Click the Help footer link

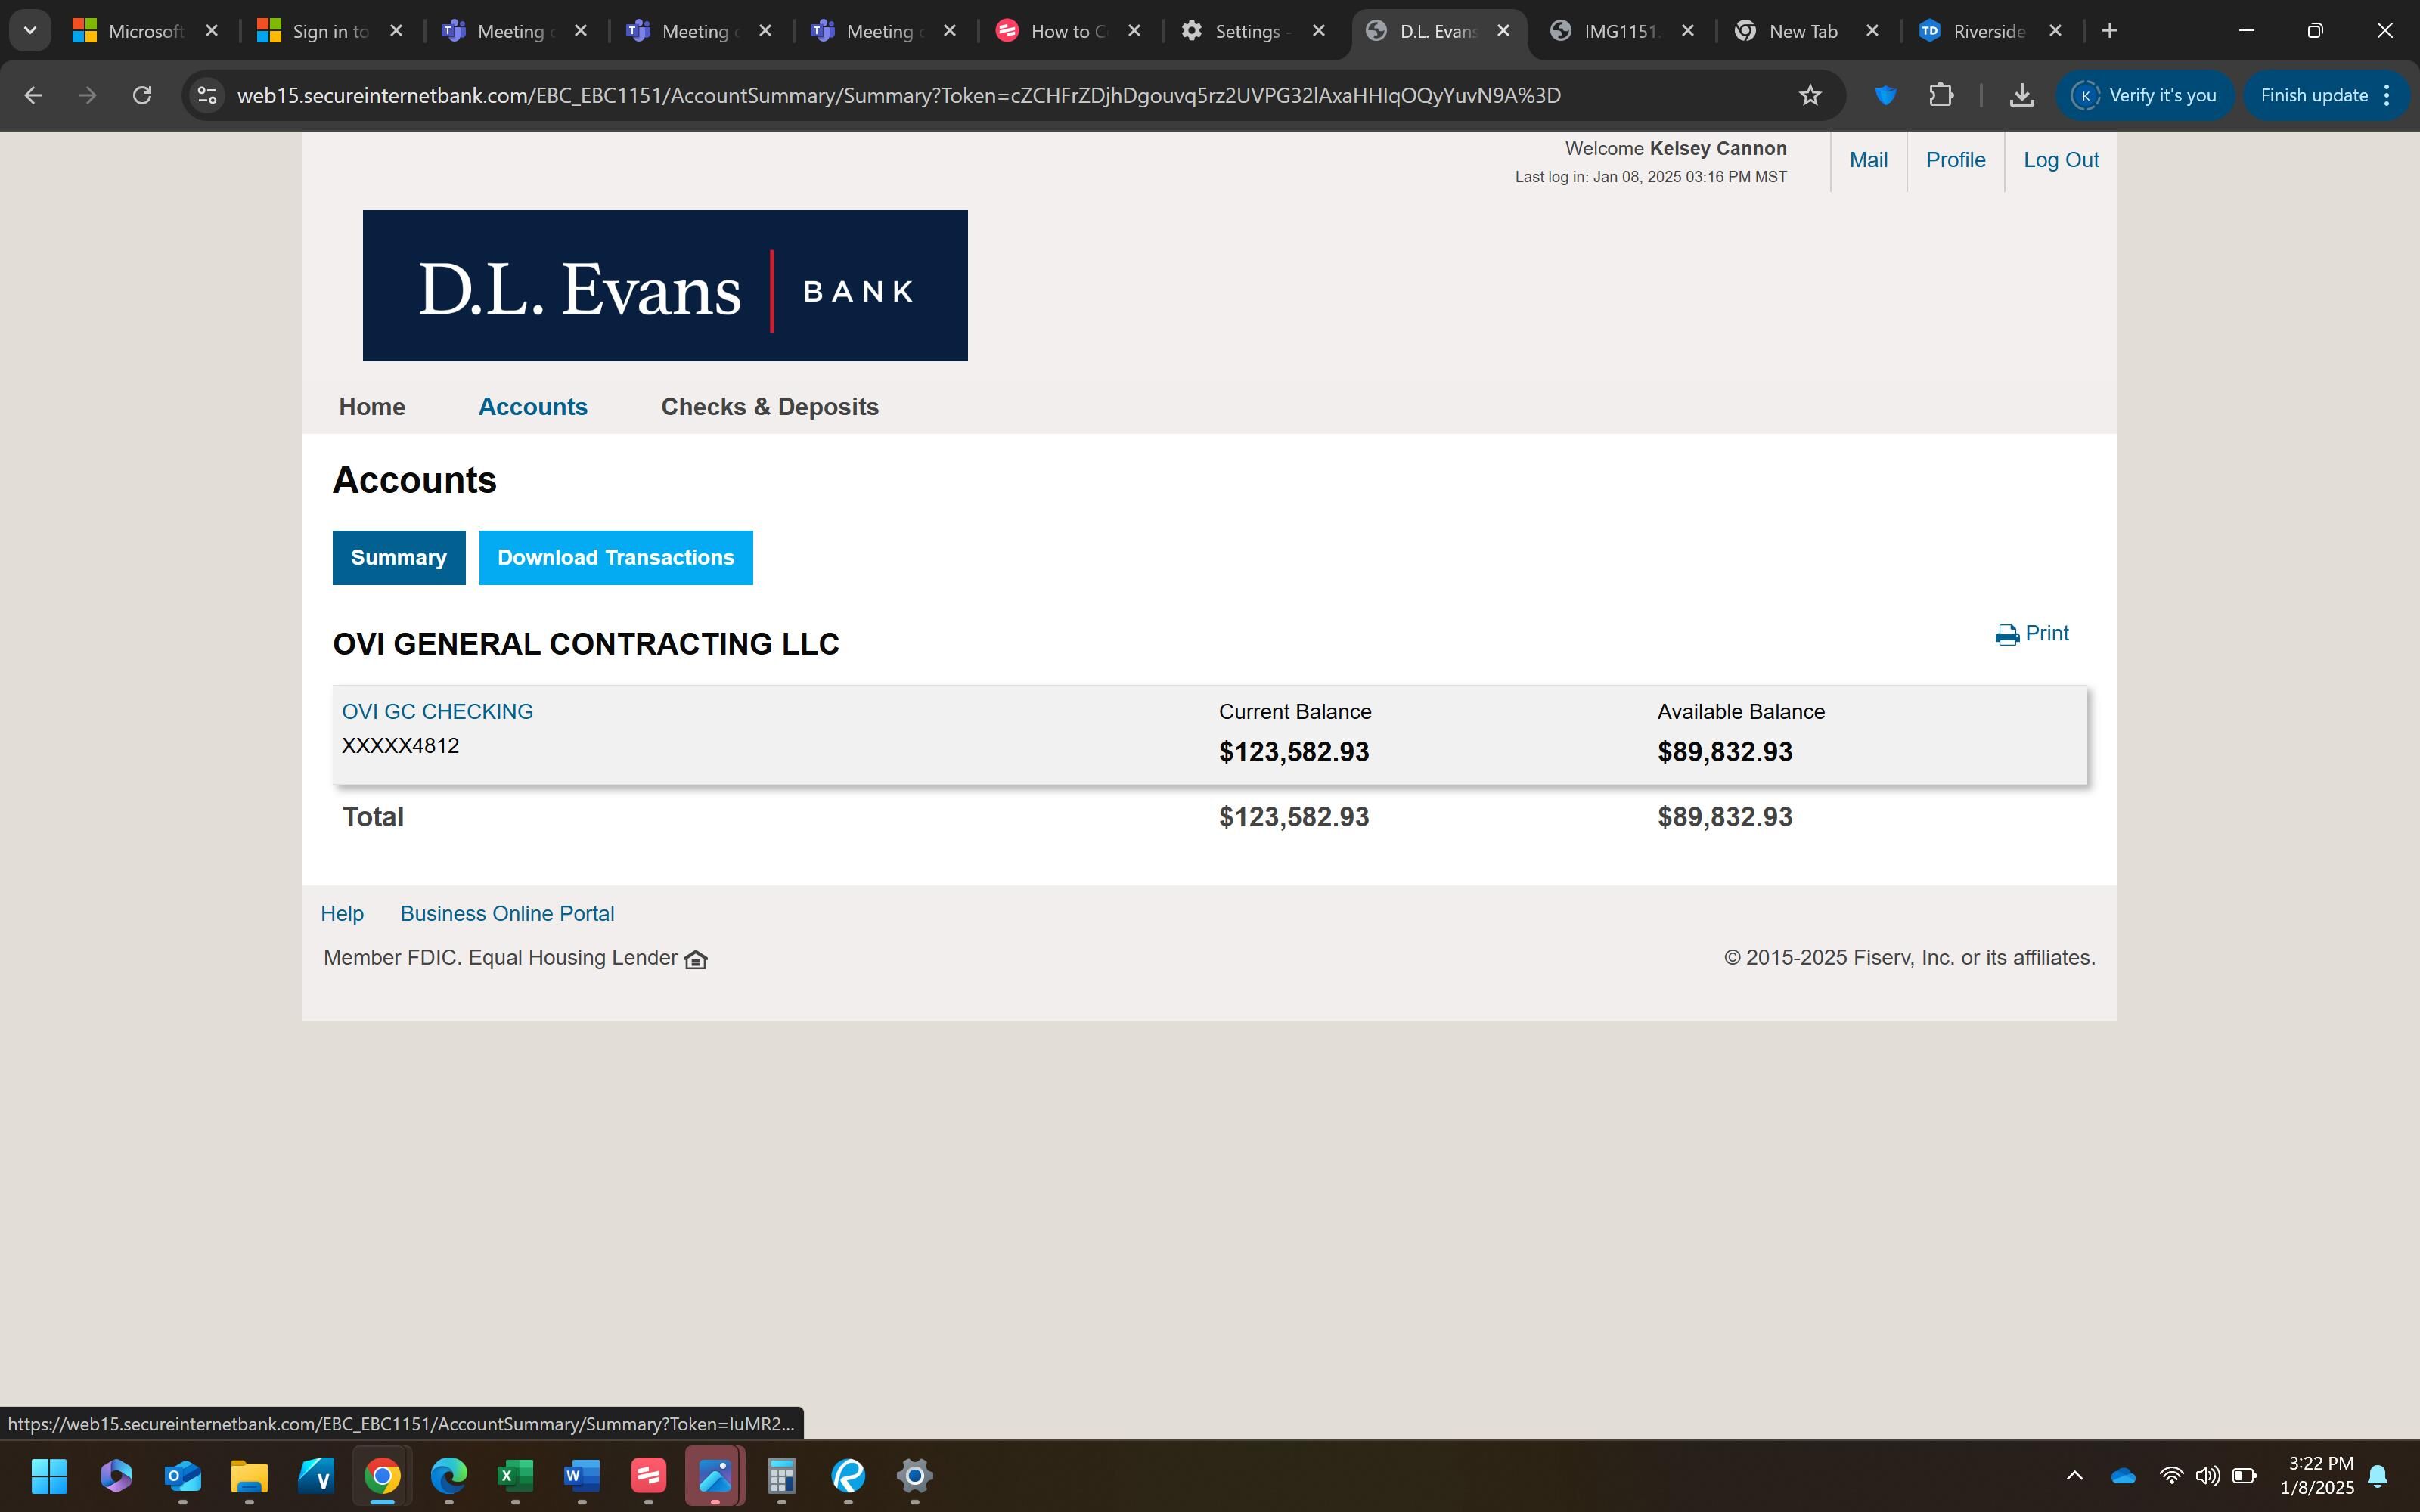point(342,914)
